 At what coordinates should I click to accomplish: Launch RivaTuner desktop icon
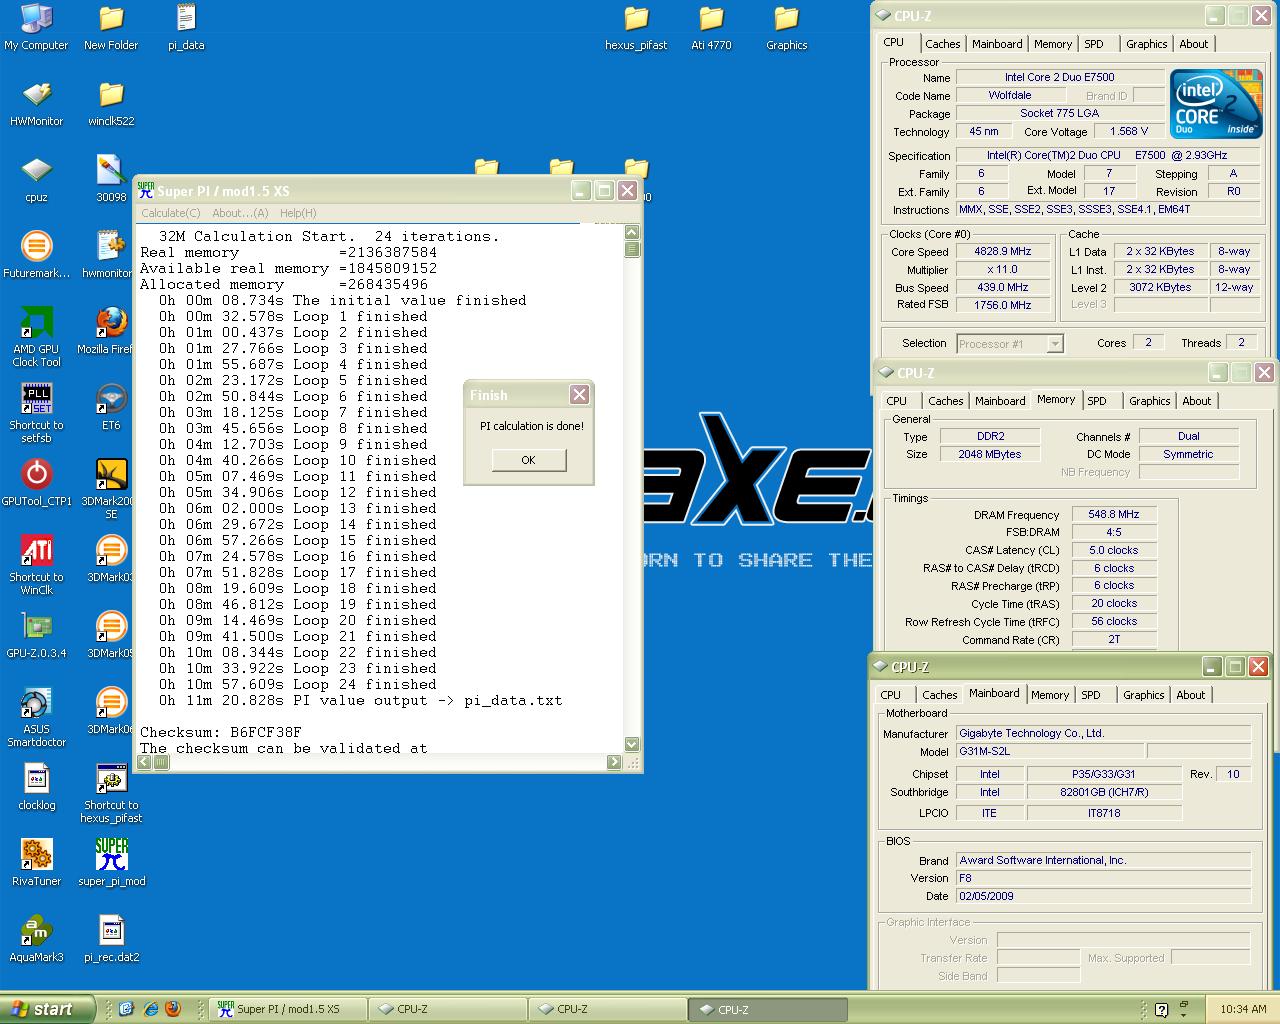tap(36, 863)
